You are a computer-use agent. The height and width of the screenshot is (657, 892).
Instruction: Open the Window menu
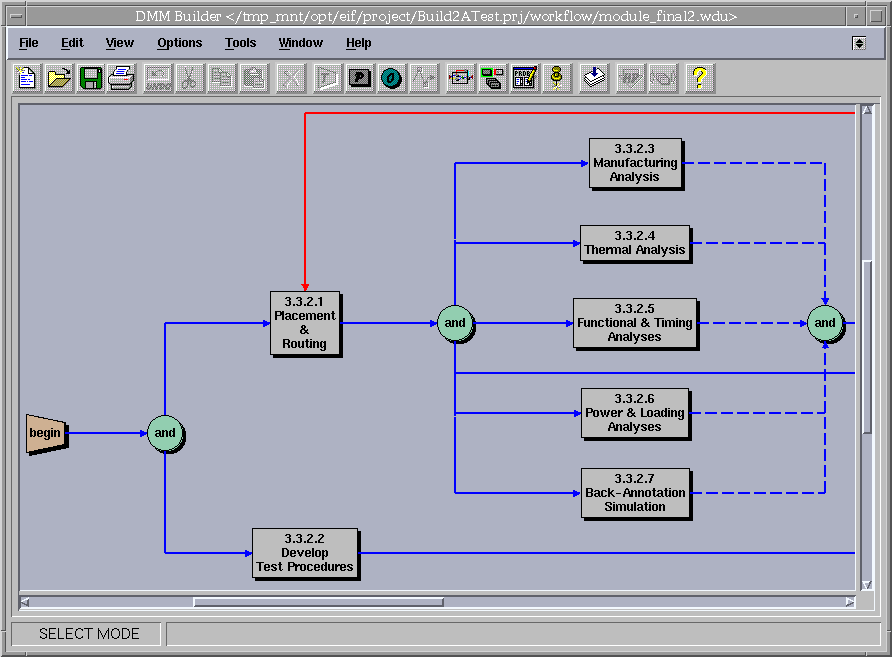click(300, 43)
